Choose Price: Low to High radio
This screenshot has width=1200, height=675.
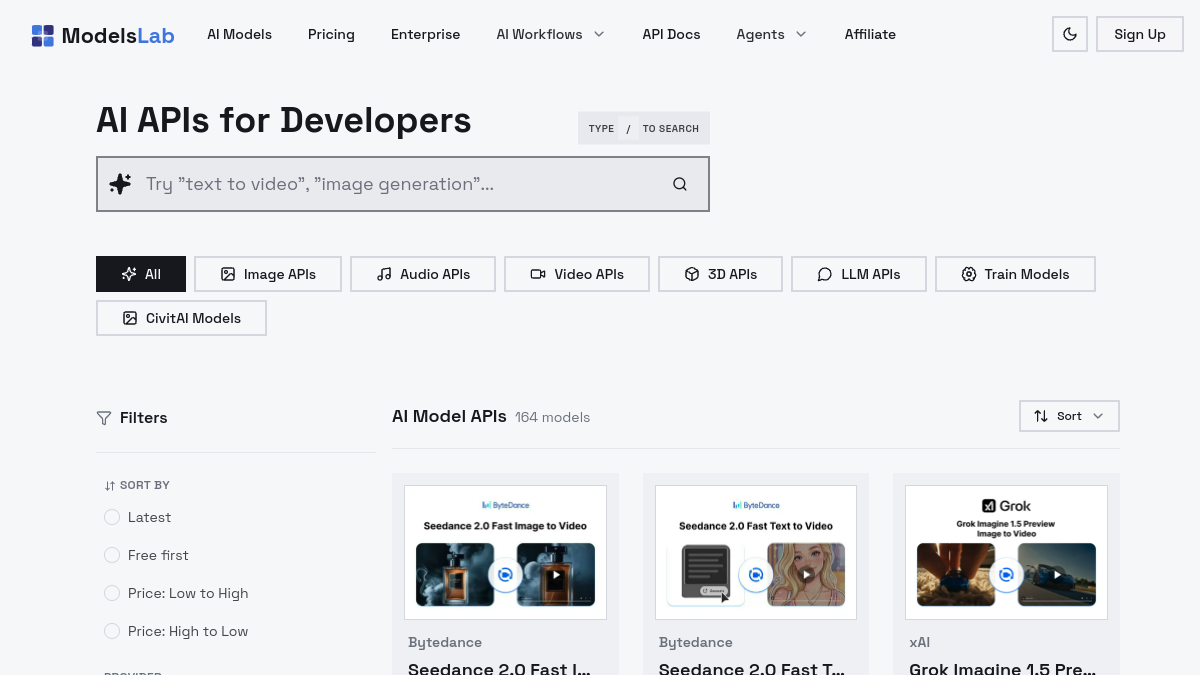pyautogui.click(x=112, y=593)
